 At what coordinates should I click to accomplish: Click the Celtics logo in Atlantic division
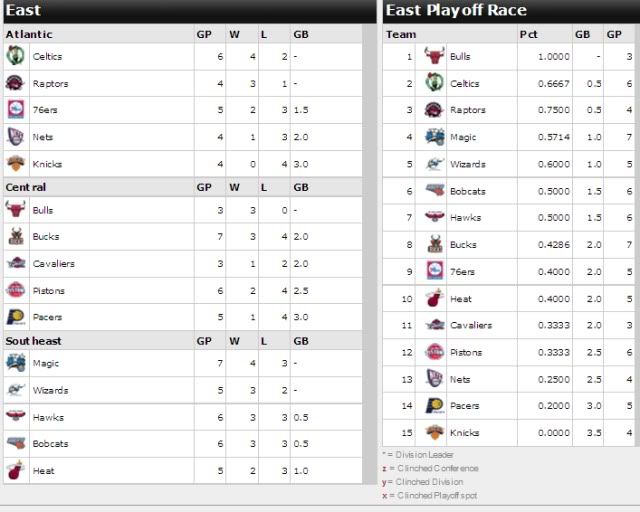[16, 56]
